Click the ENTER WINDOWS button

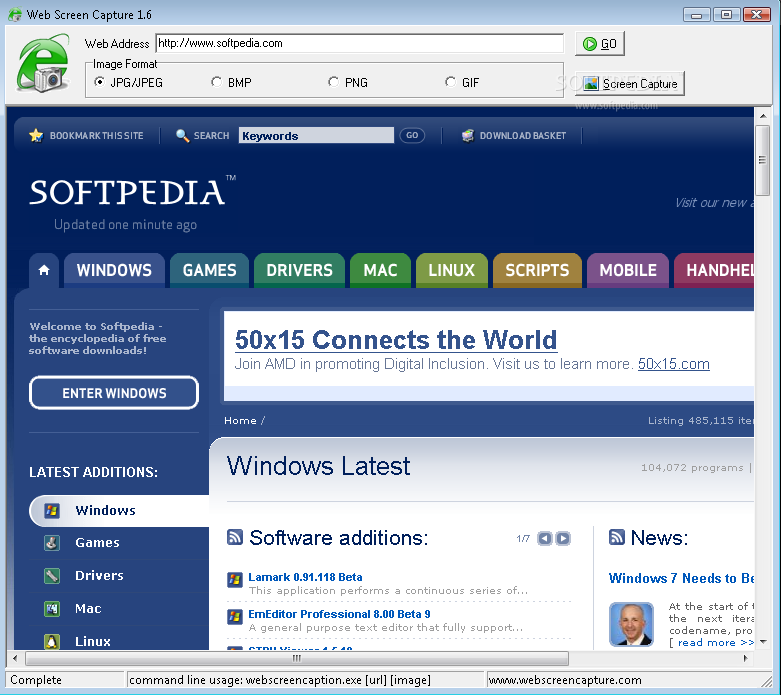(x=114, y=393)
